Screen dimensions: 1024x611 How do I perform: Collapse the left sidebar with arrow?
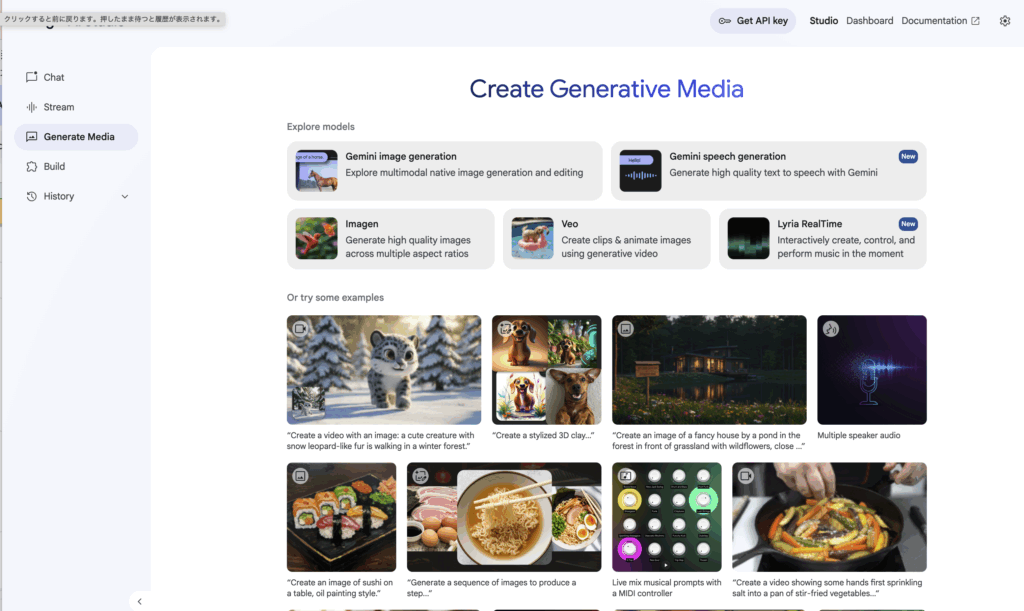coord(139,601)
